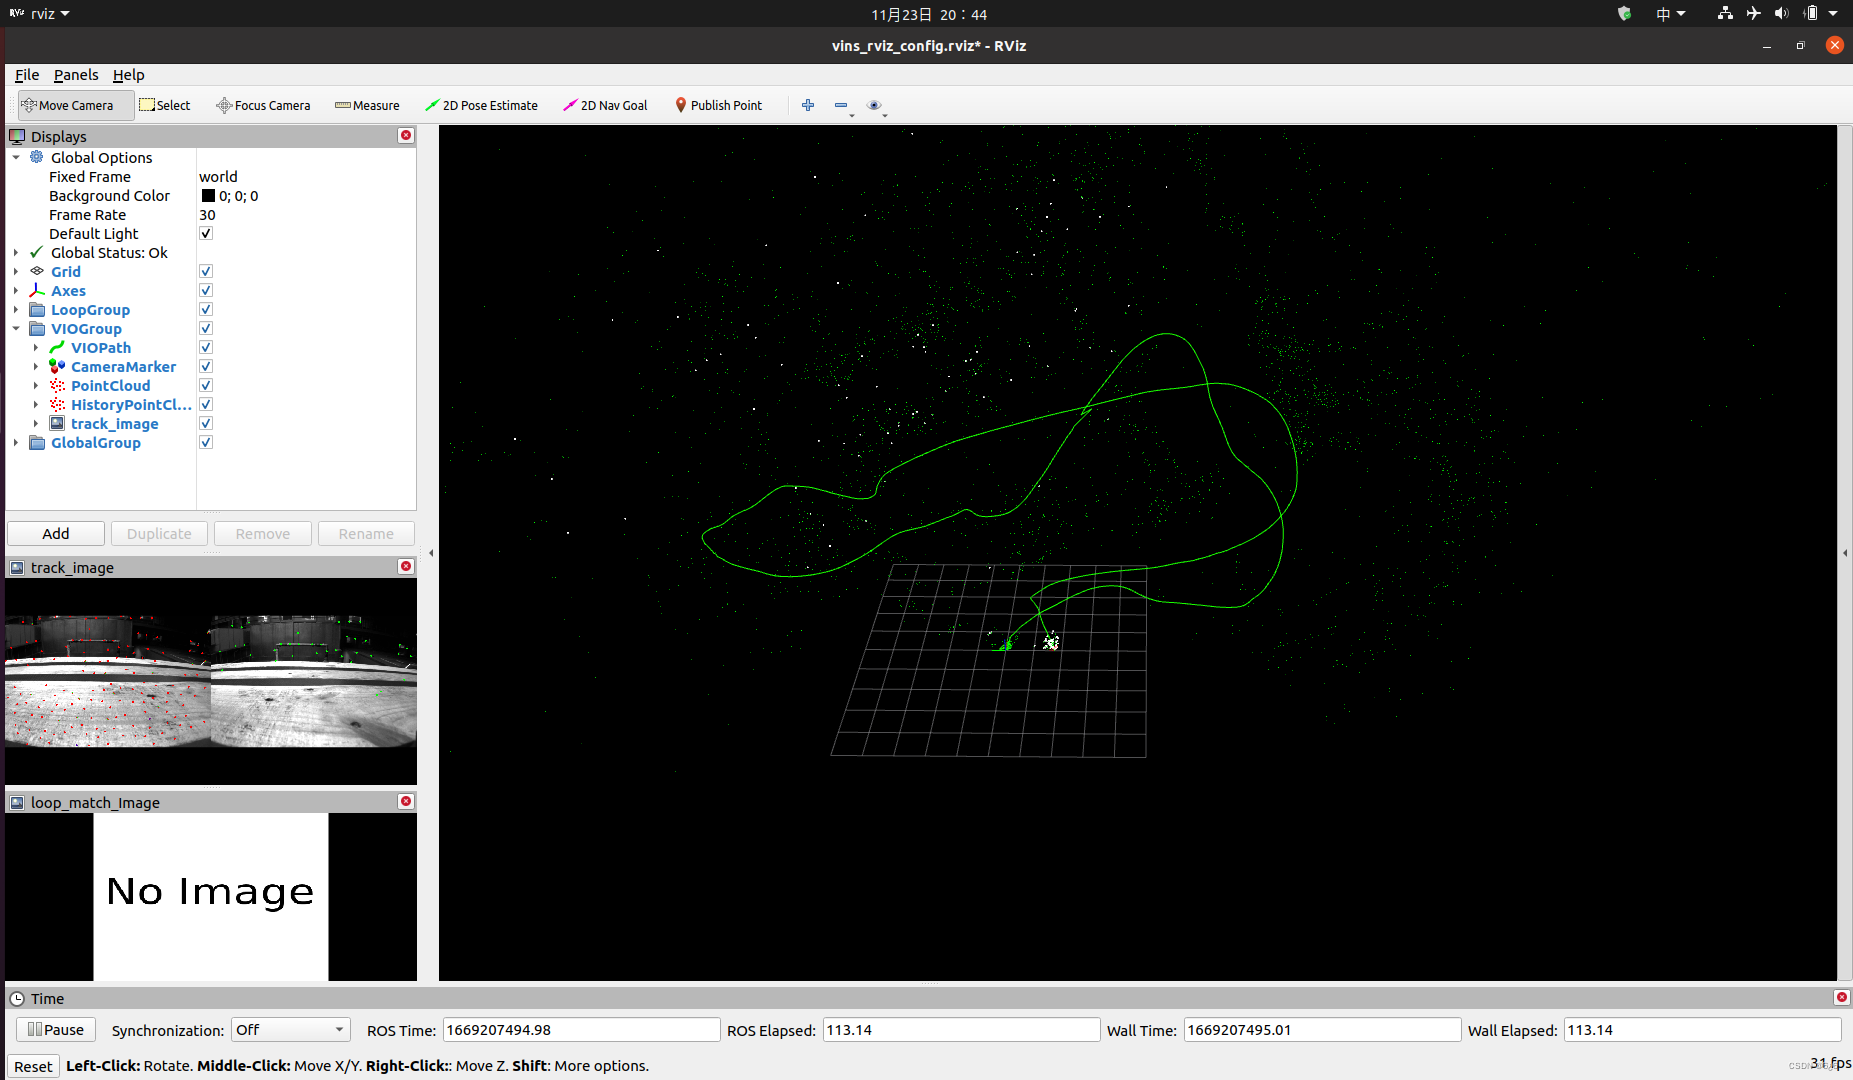This screenshot has width=1853, height=1080.
Task: Expand the VIOPath properties
Action: pyautogui.click(x=36, y=347)
